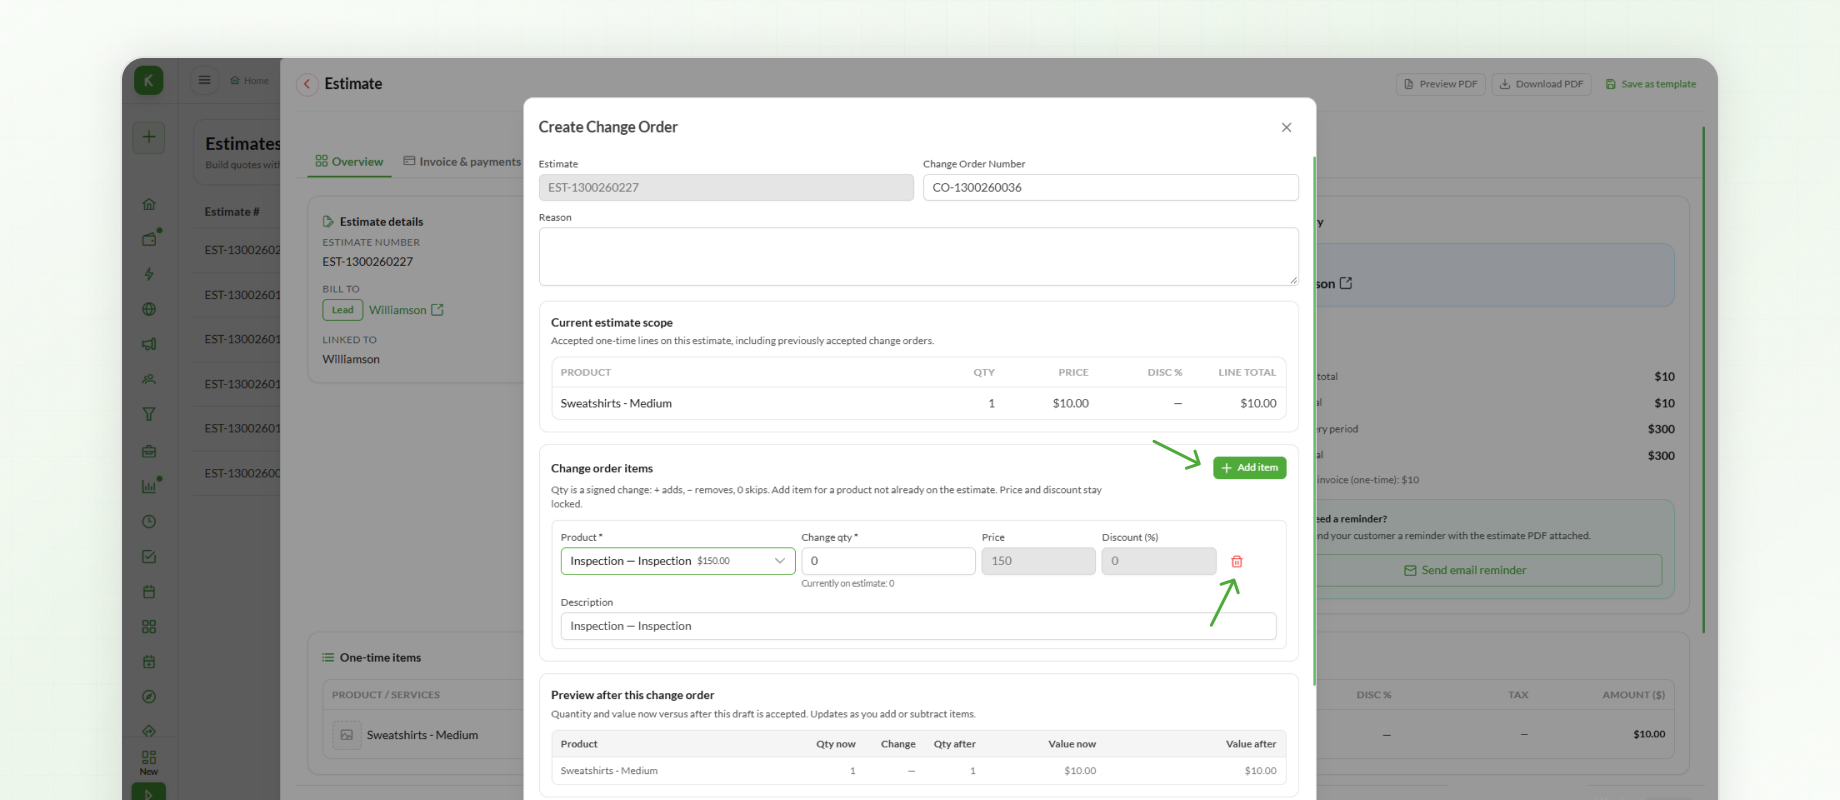Click the Change Order Number field
This screenshot has height=800, width=1840.
(1111, 187)
